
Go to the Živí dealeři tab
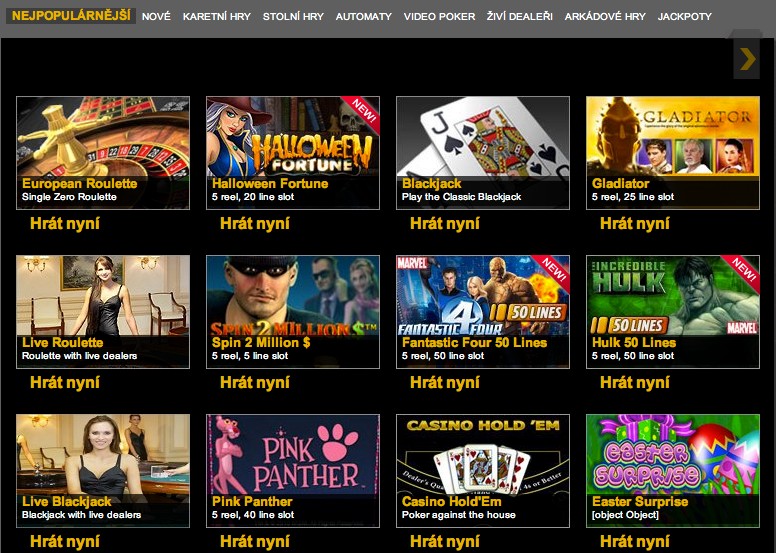(x=520, y=16)
